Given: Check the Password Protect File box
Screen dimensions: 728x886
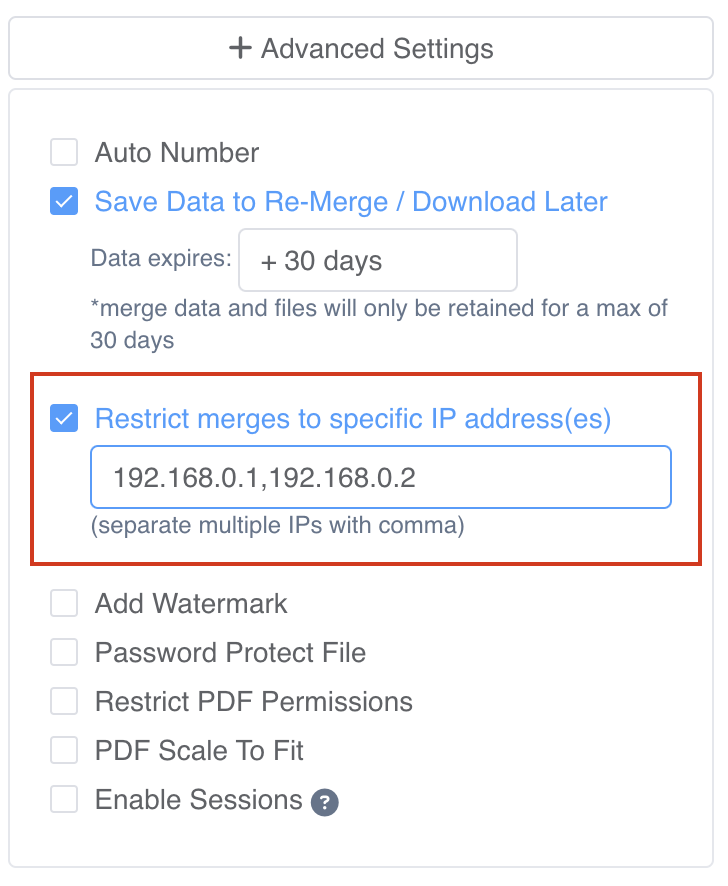Looking at the screenshot, I should 64,652.
